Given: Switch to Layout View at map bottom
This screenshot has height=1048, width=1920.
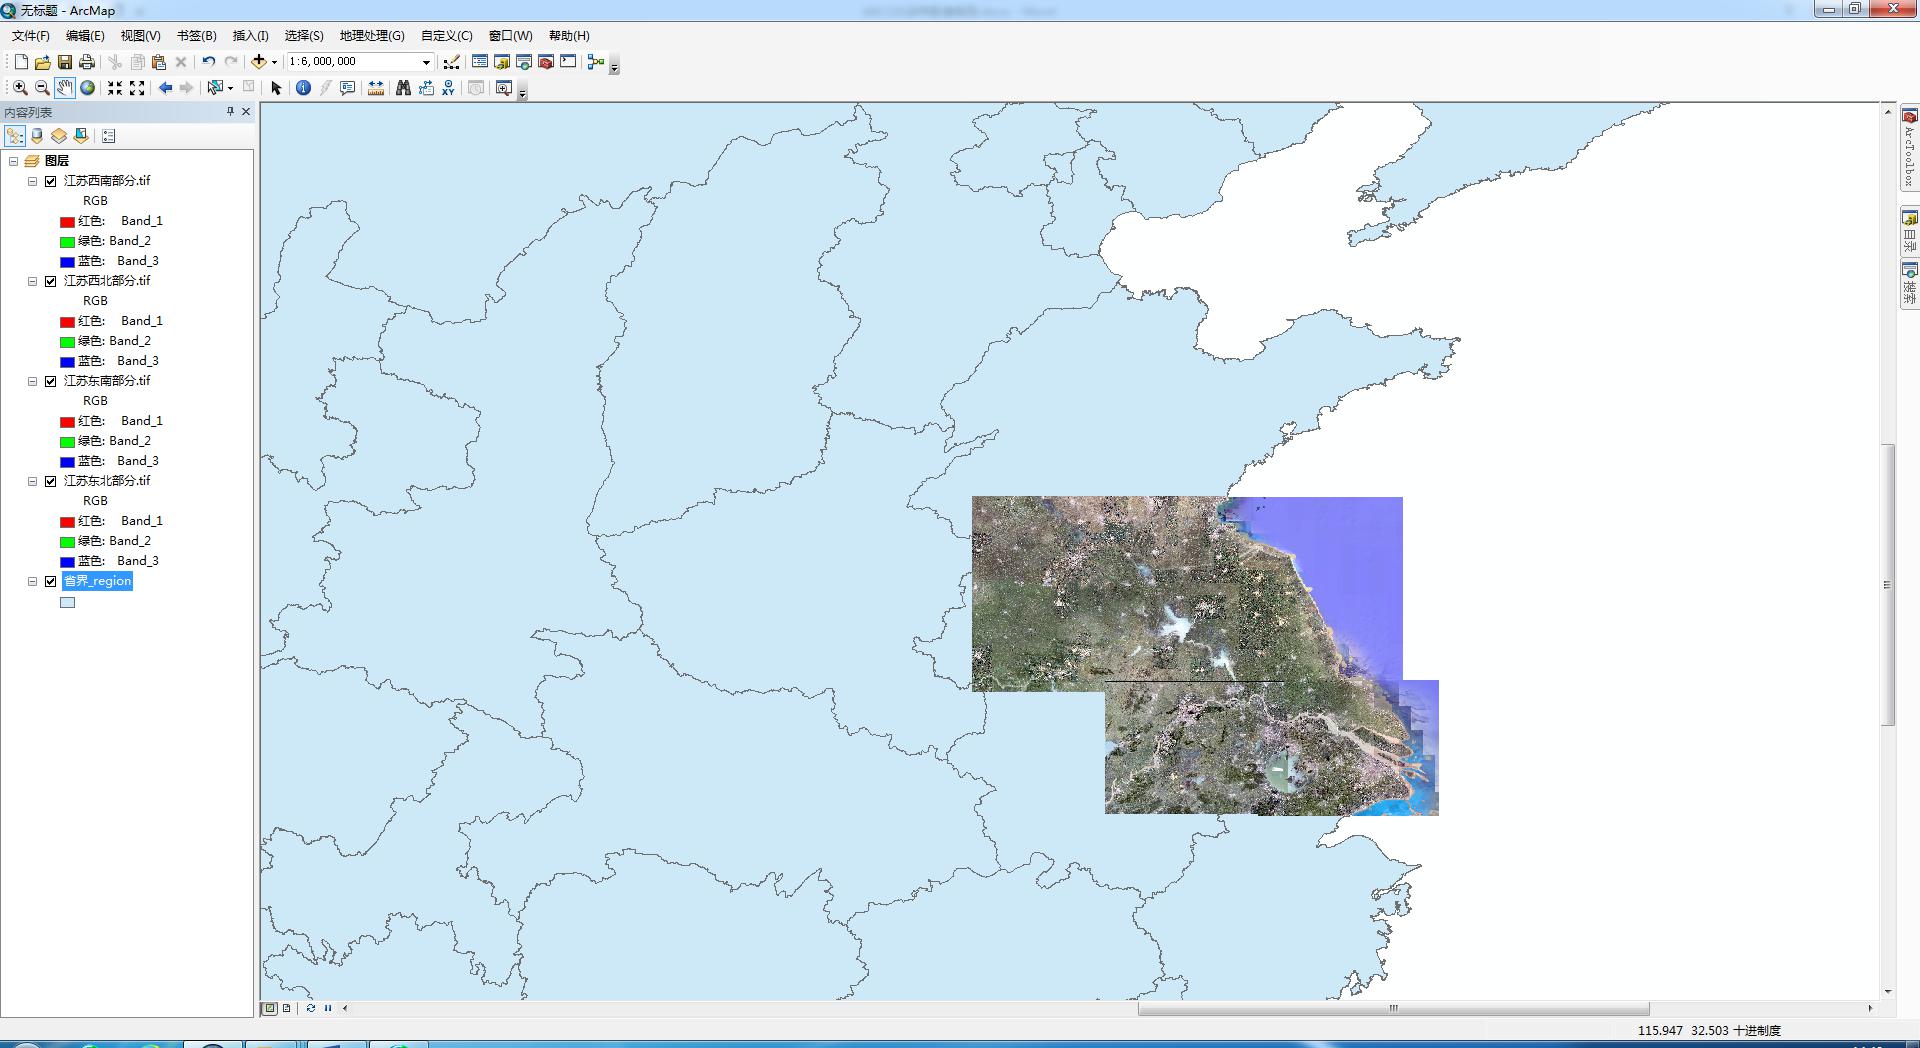Looking at the screenshot, I should coord(287,1008).
